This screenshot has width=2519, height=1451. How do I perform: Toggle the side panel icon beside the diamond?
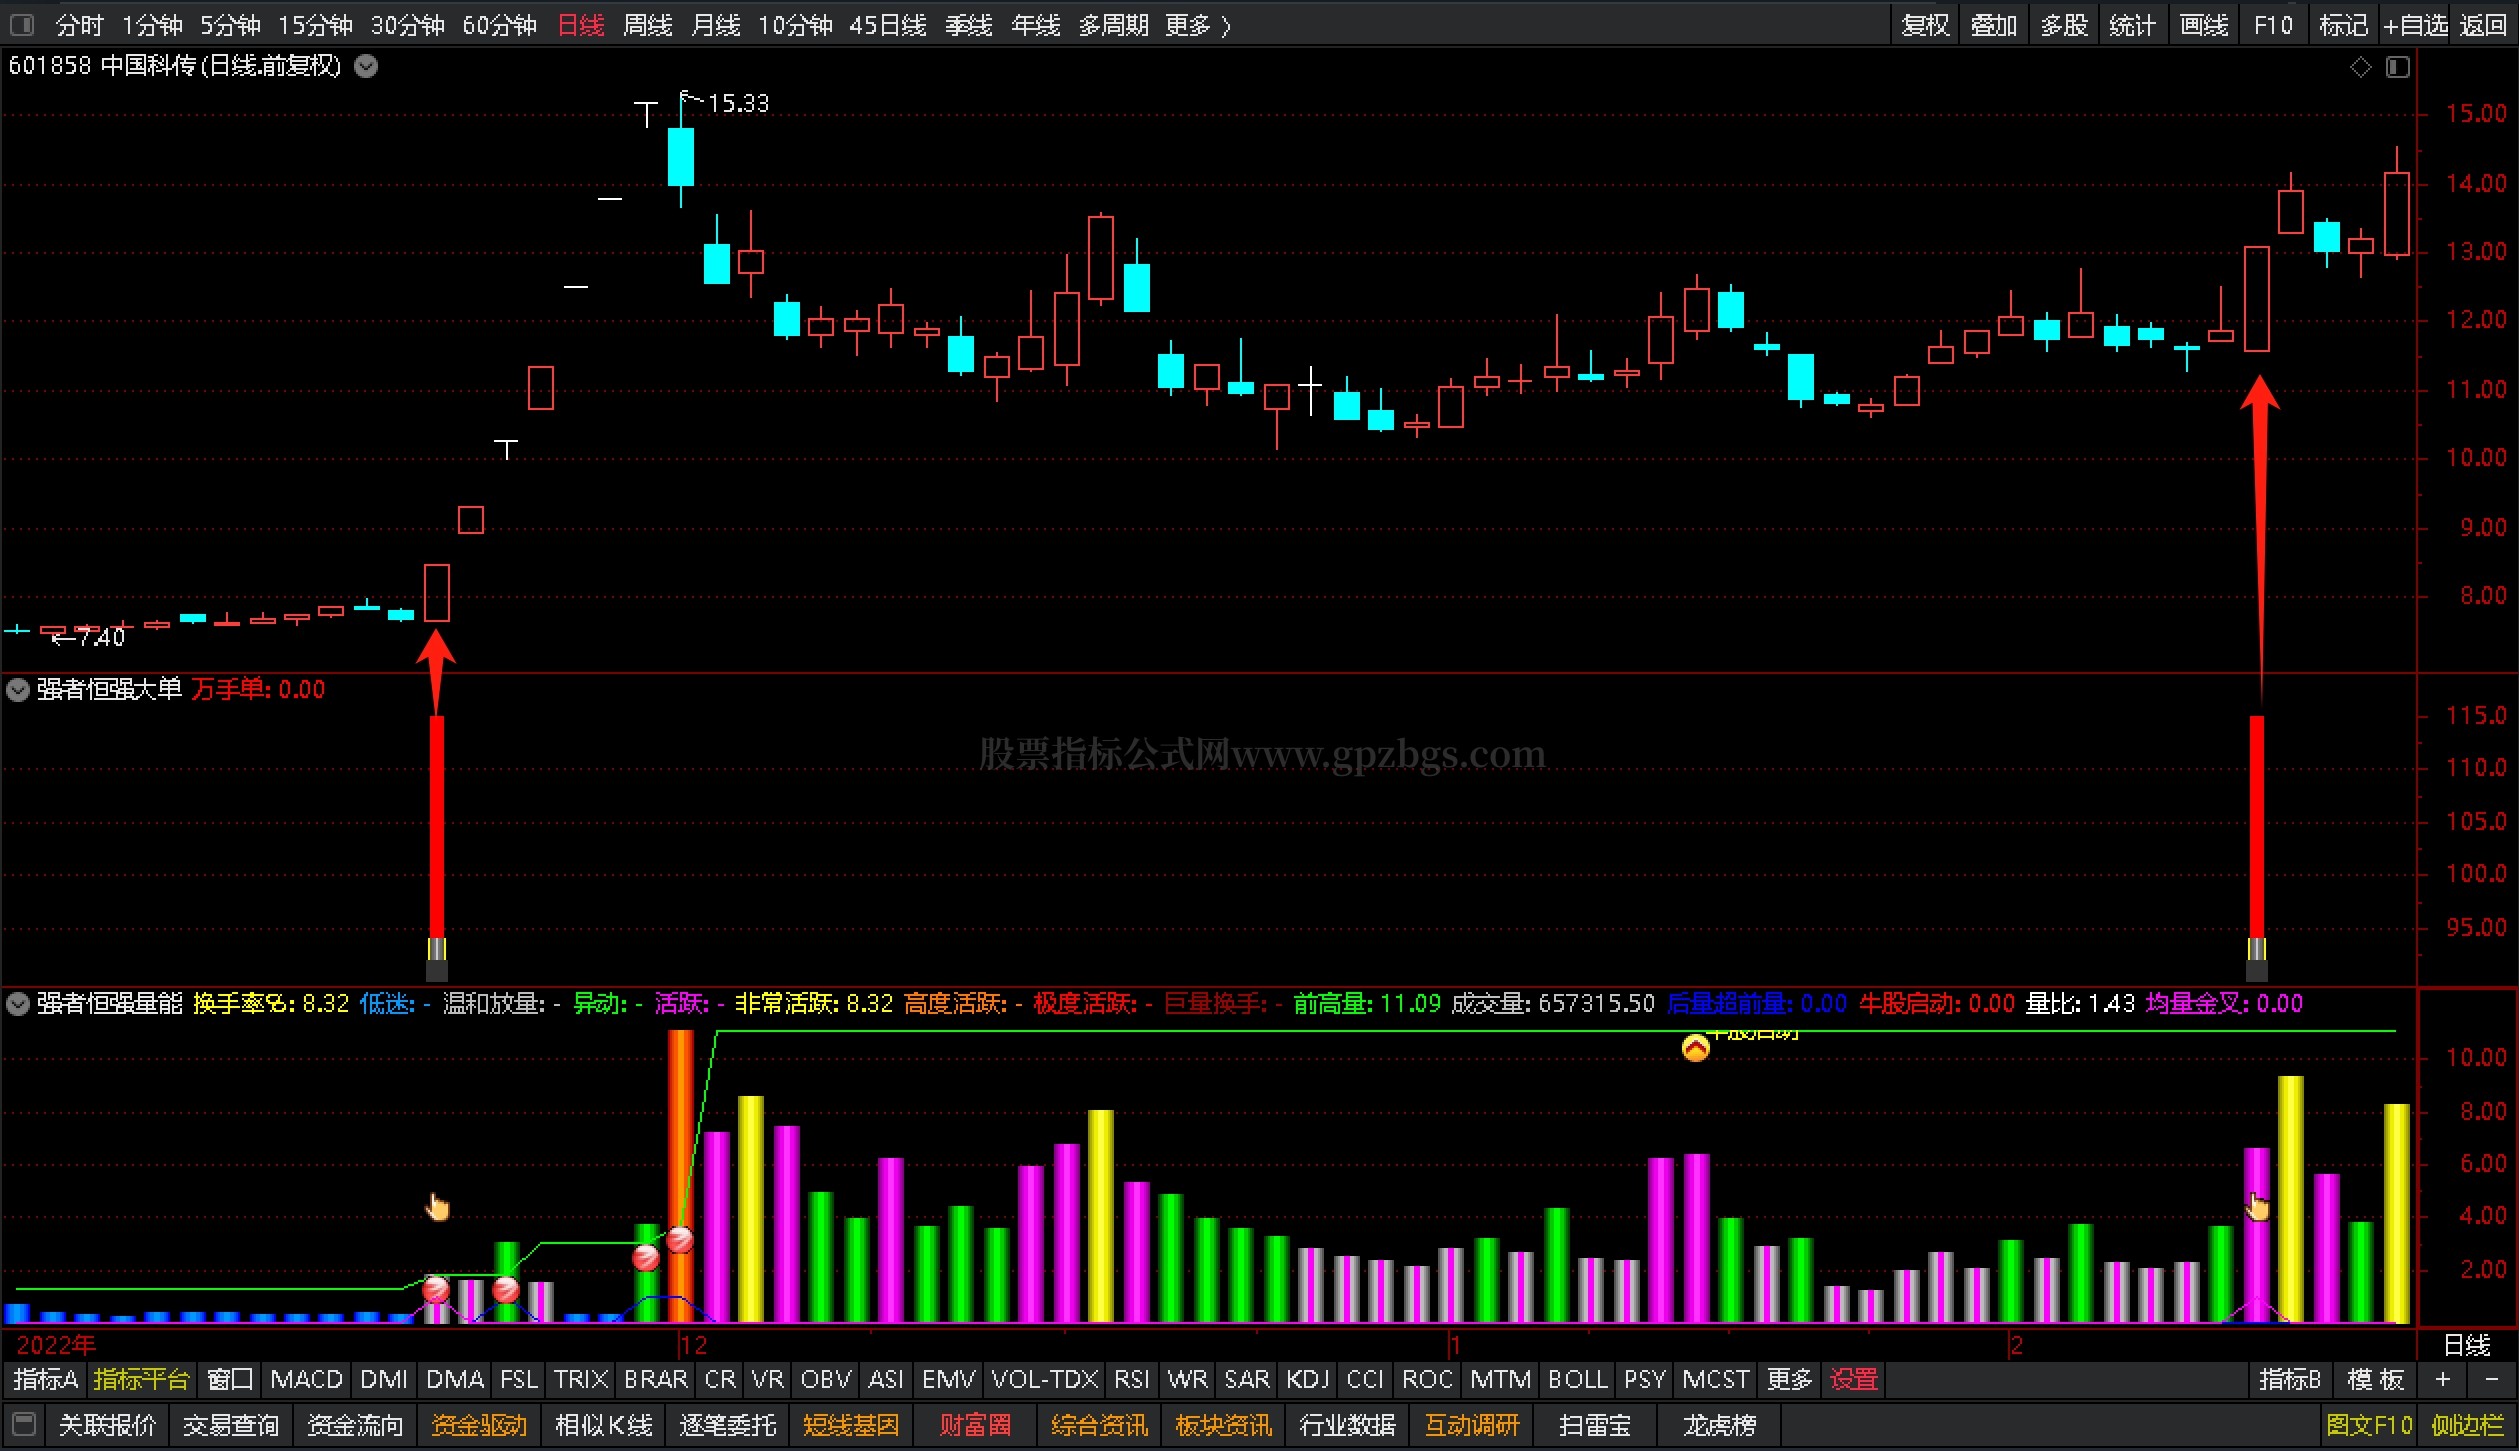(2397, 67)
